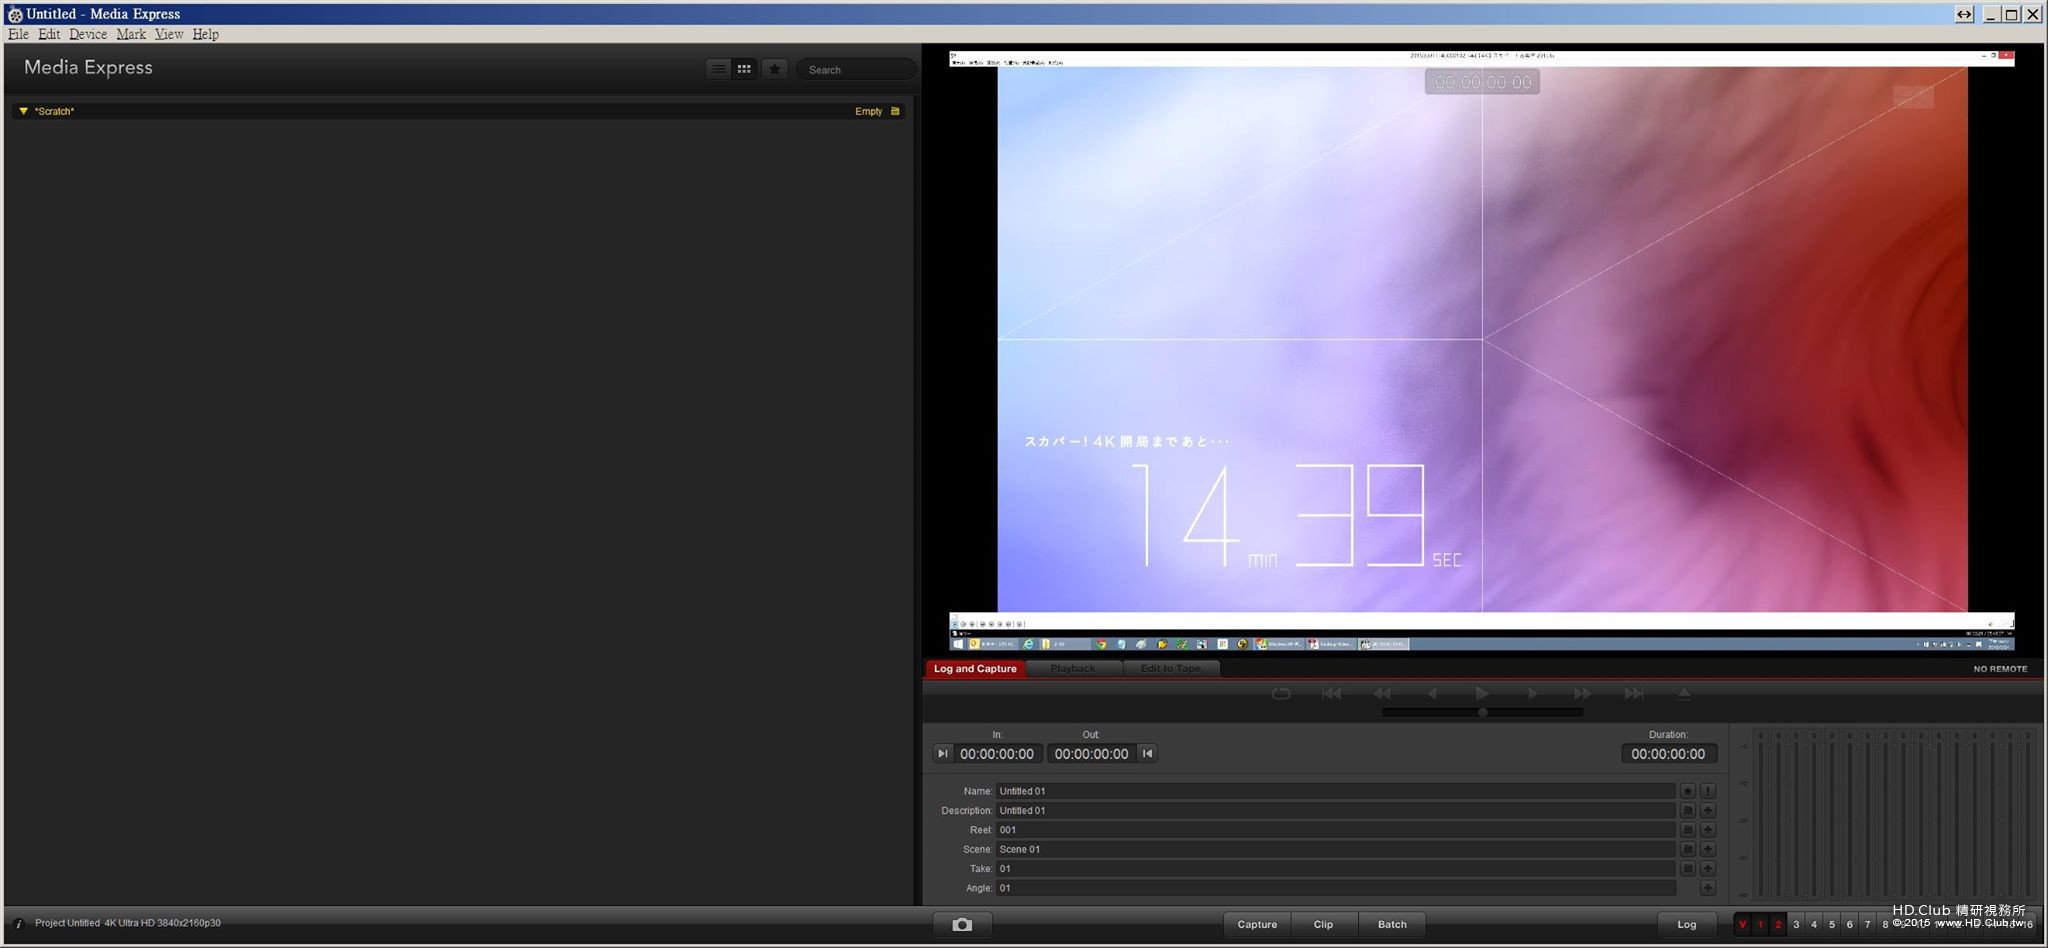Open the Help menu
This screenshot has height=948, width=2048.
[x=205, y=34]
